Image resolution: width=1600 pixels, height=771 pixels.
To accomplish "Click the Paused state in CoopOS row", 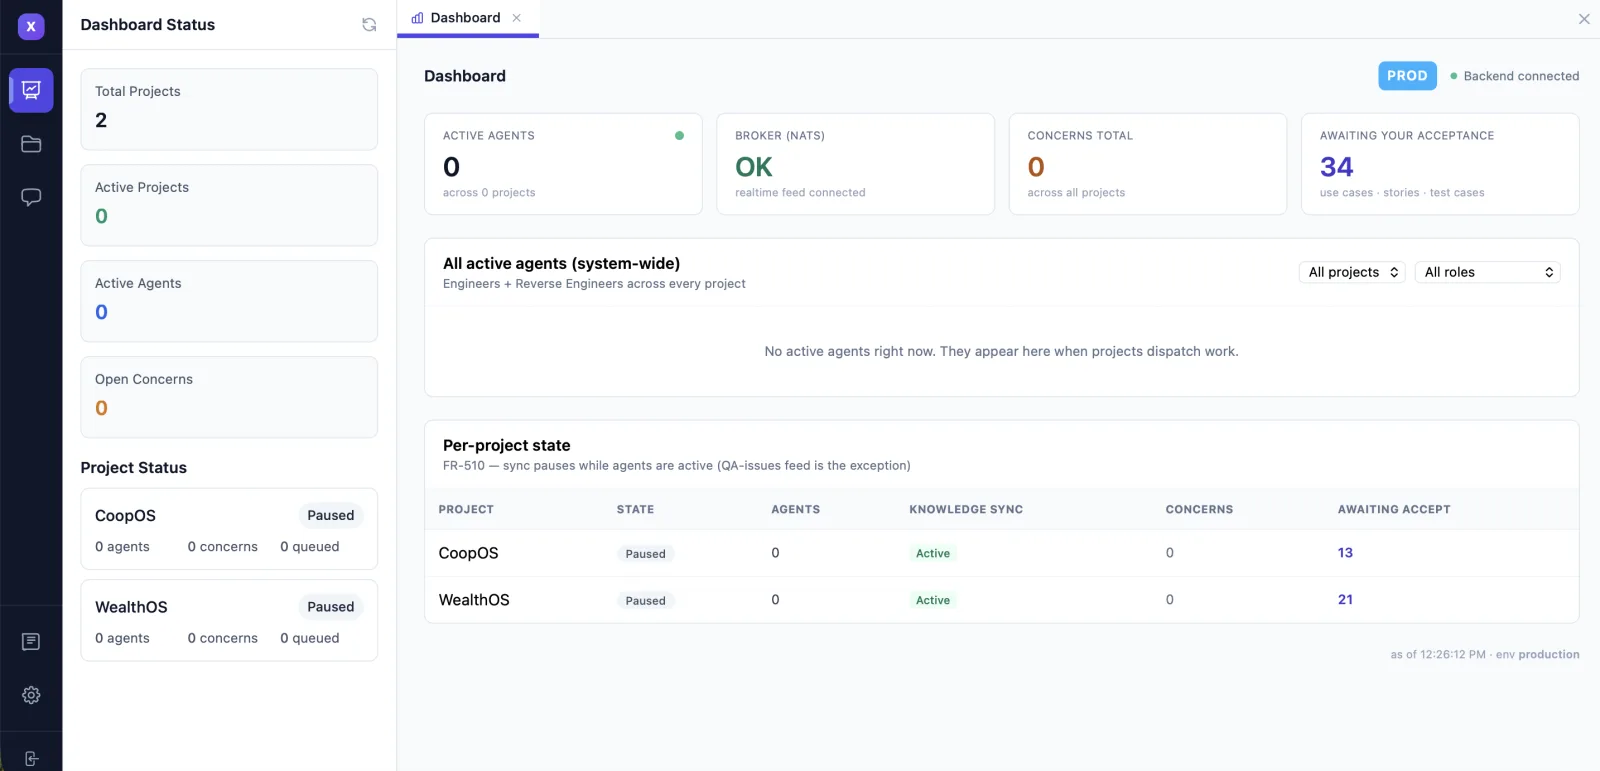I will [645, 554].
